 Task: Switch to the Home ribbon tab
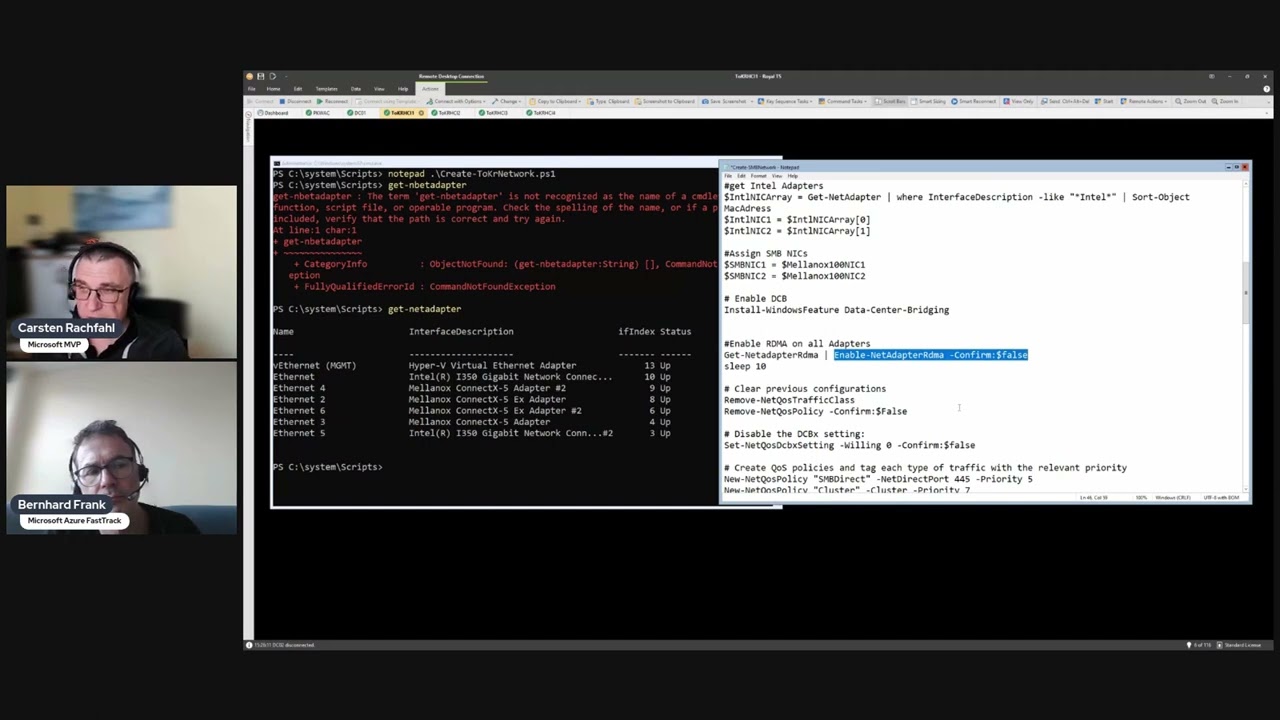pyautogui.click(x=273, y=89)
